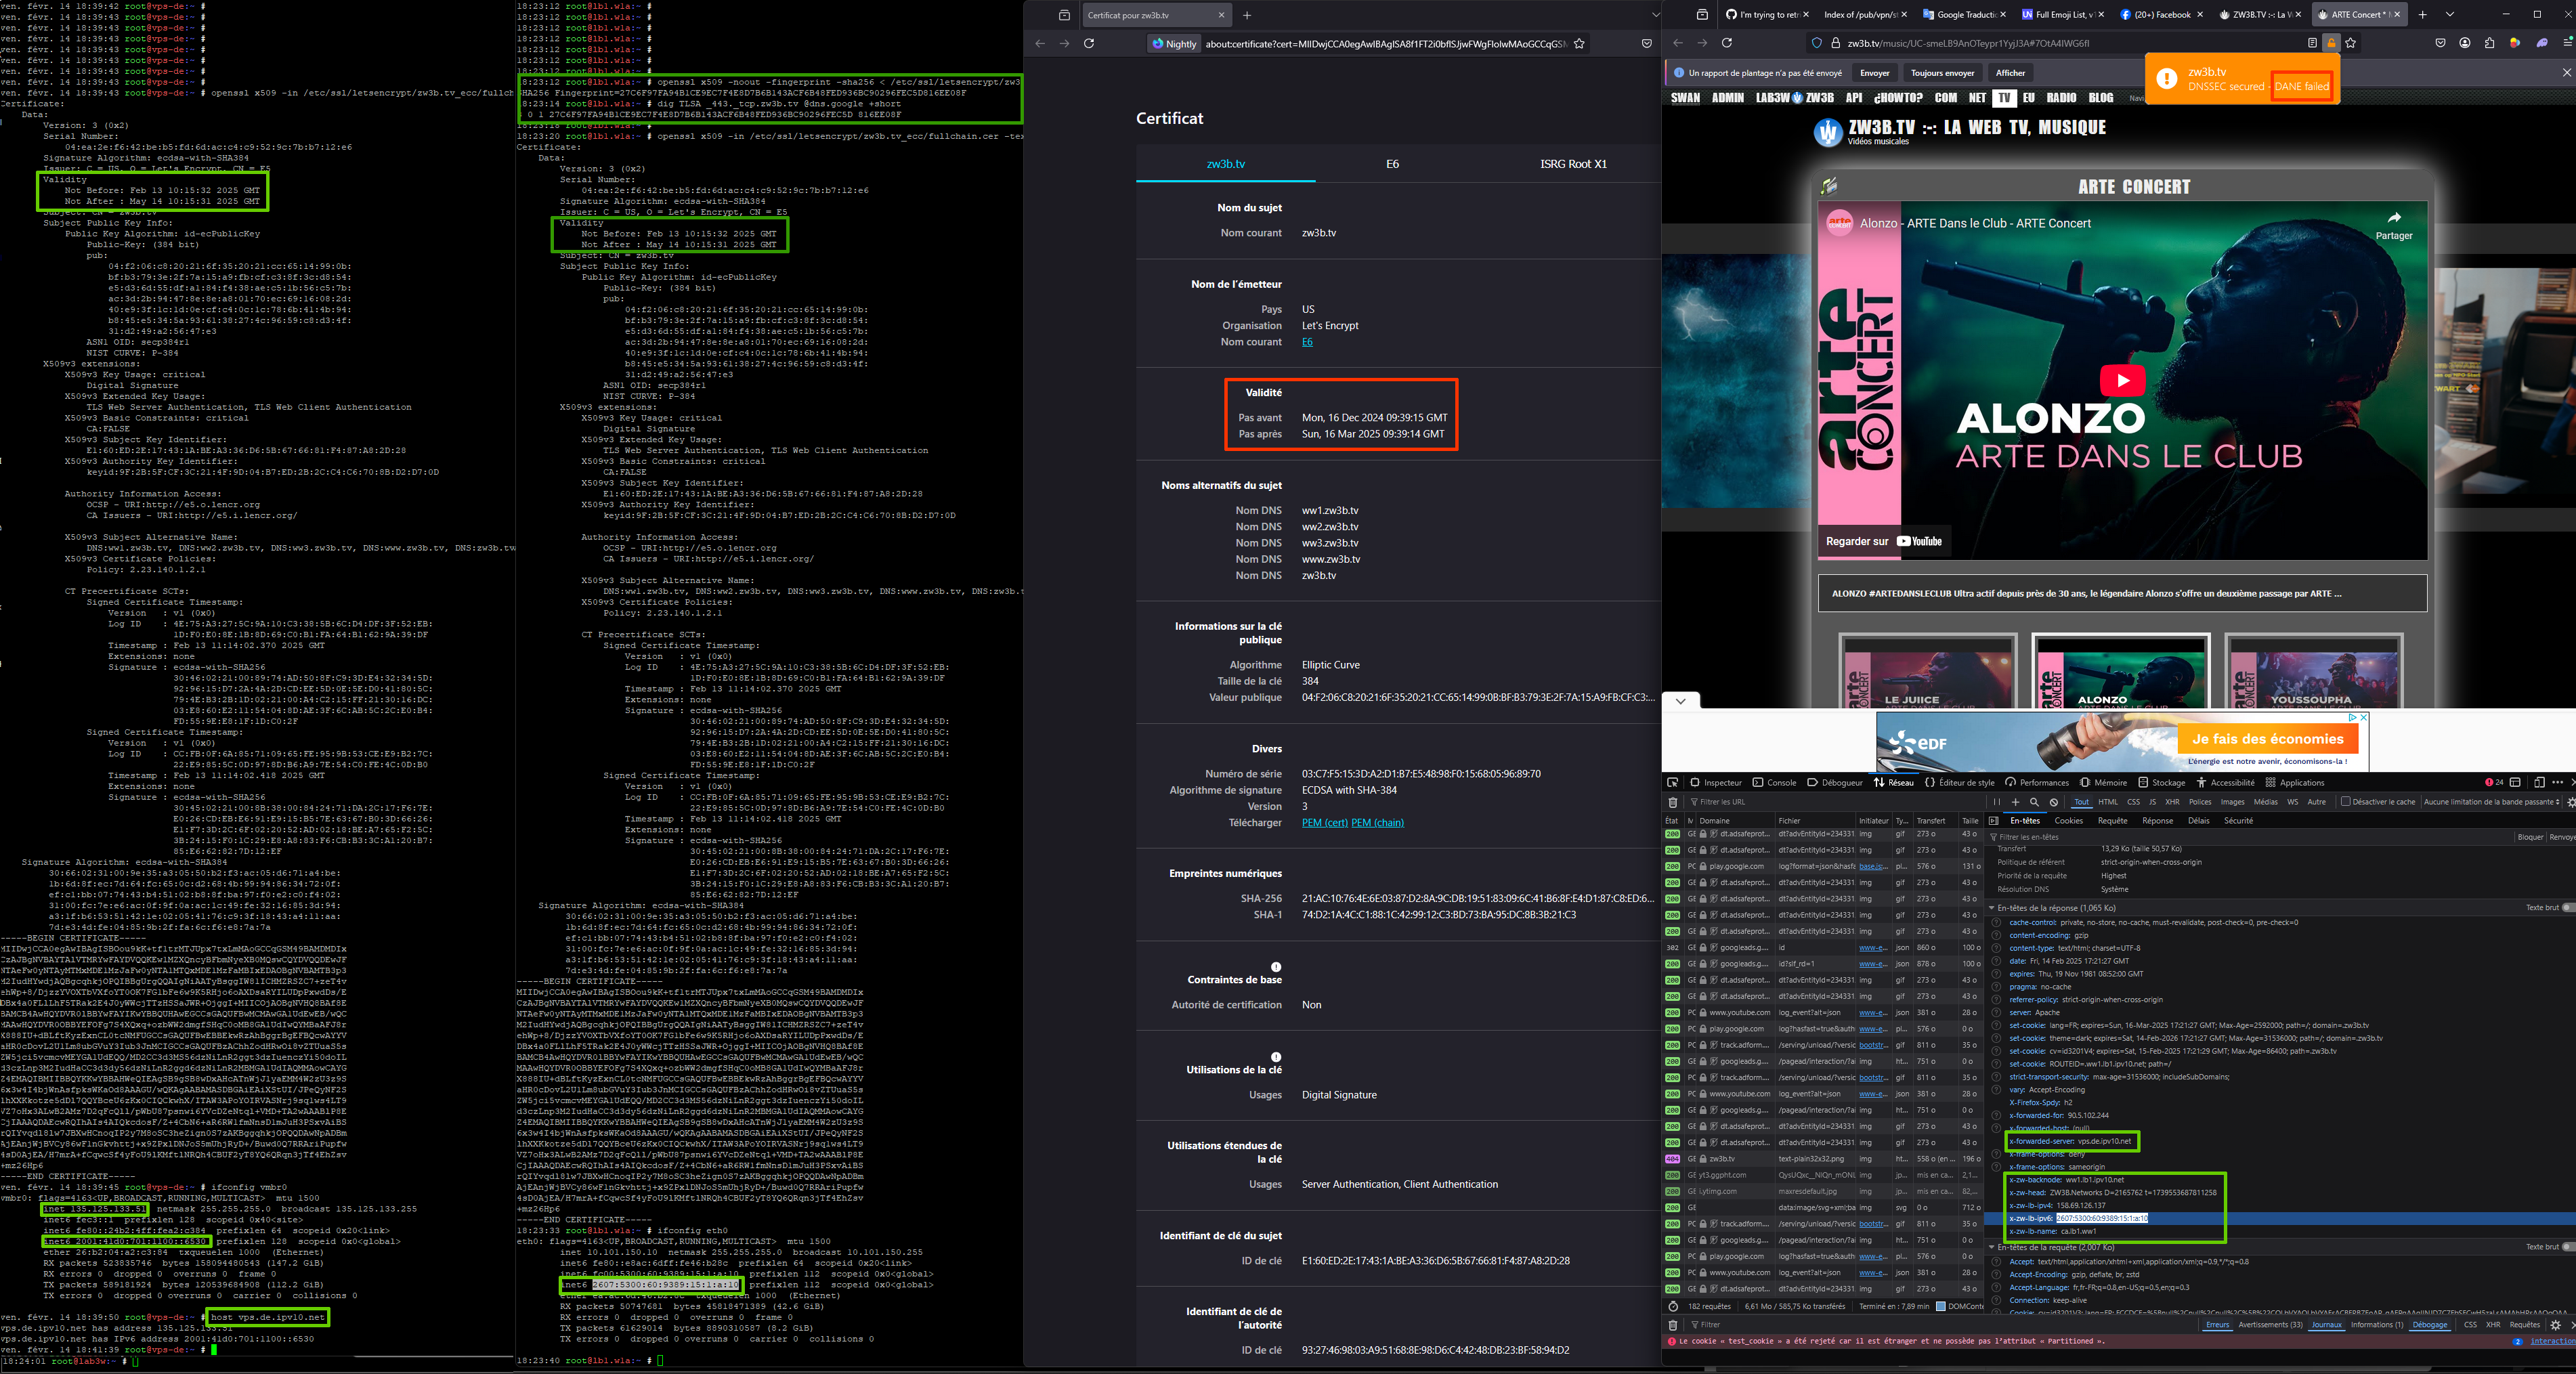The image size is (2576, 1374).
Task: Play the Alonzo ARTE Concert video
Action: (2122, 380)
